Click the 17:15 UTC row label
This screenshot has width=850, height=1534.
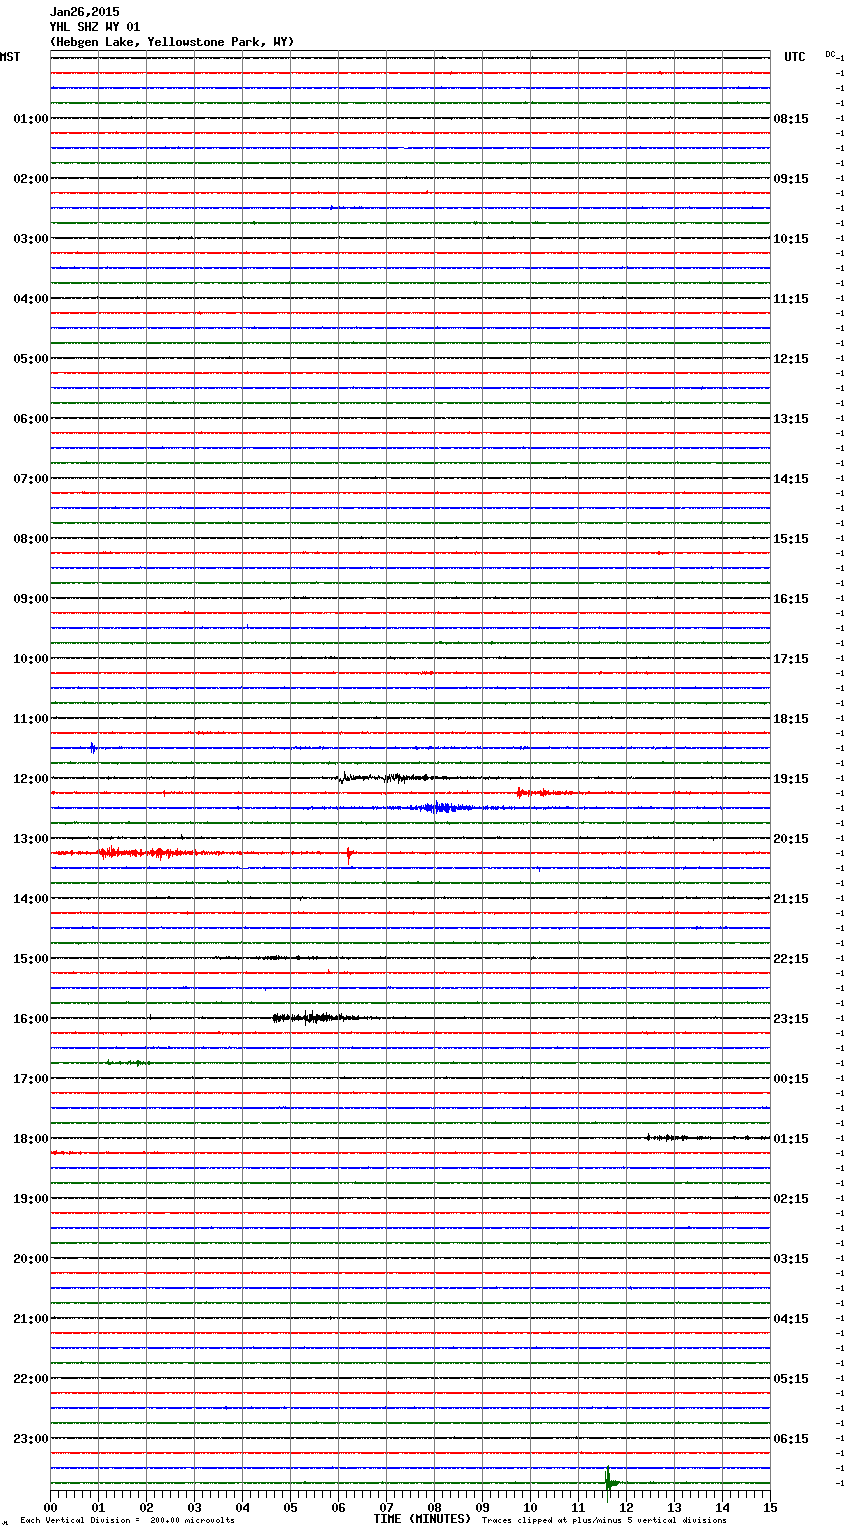(791, 659)
